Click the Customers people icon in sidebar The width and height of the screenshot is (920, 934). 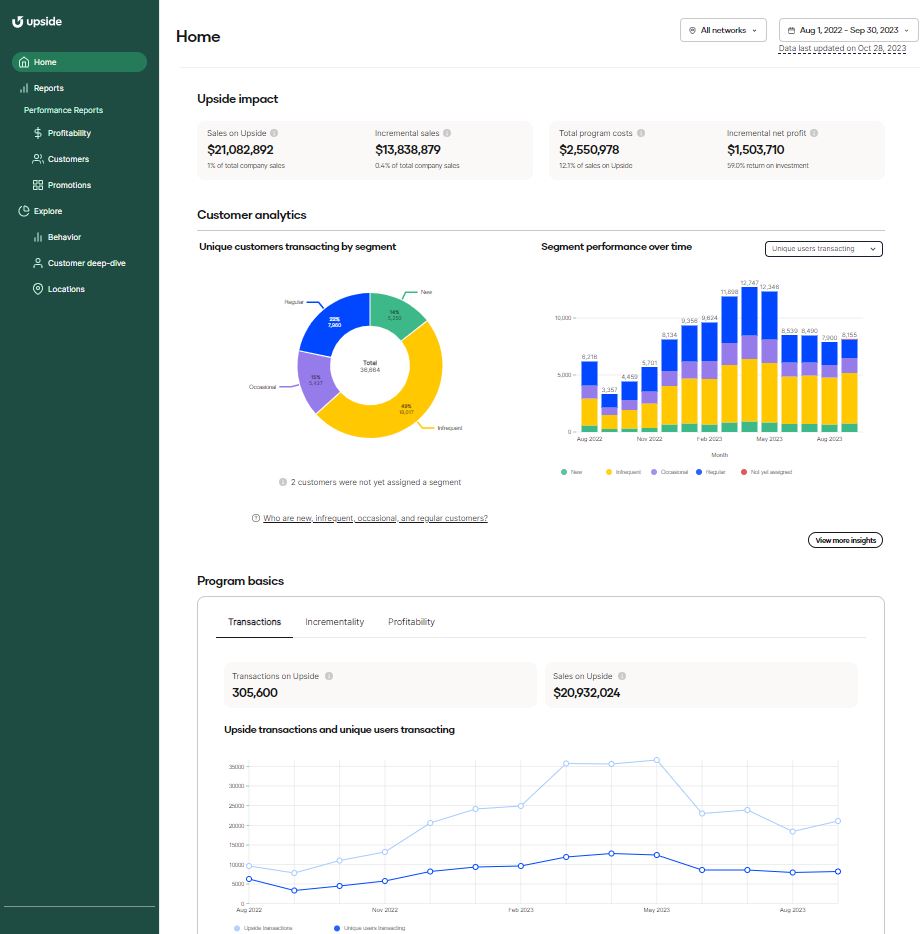click(38, 159)
